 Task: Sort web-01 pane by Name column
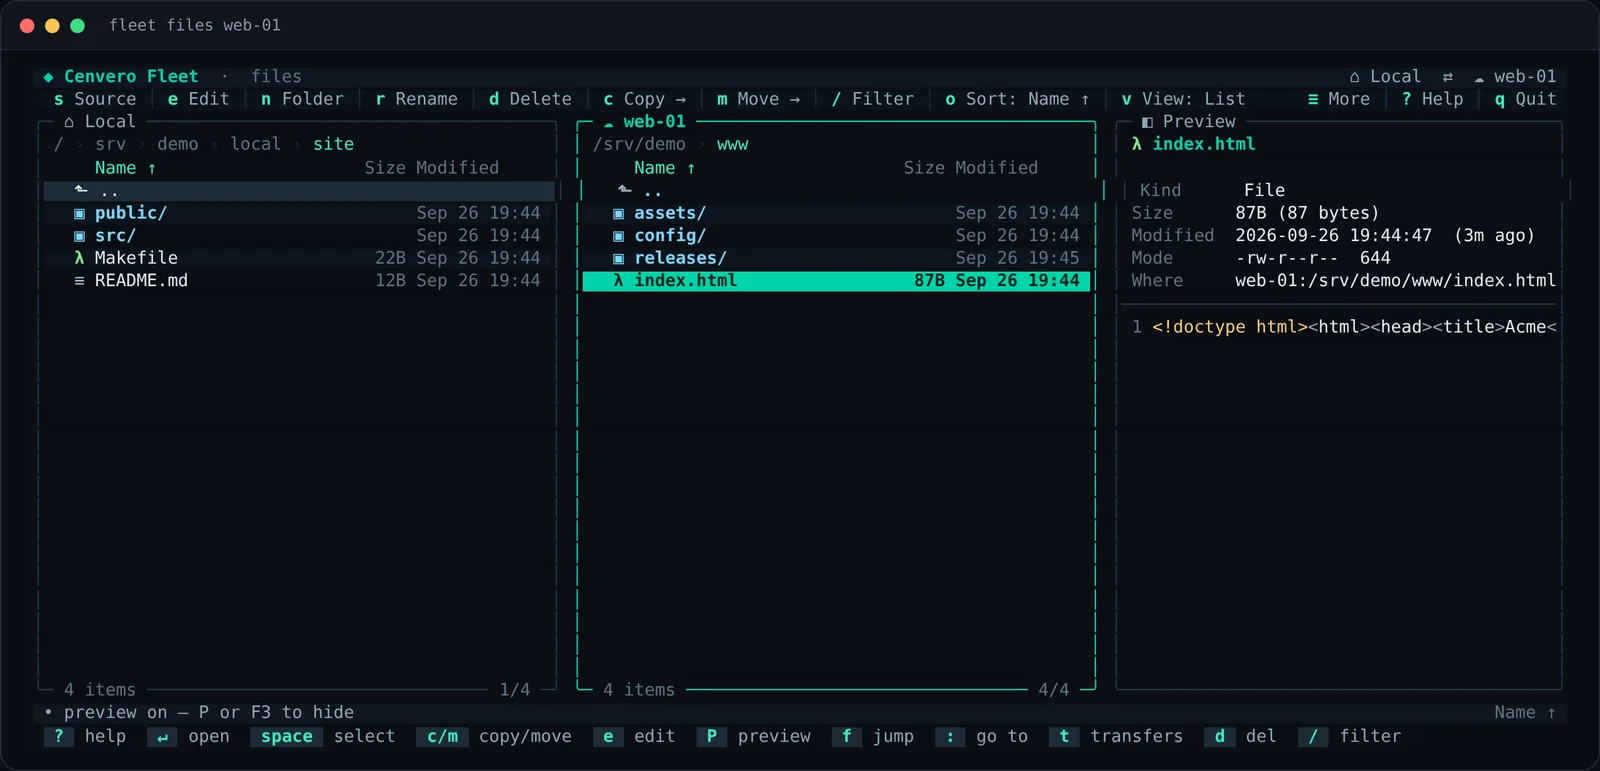point(664,168)
